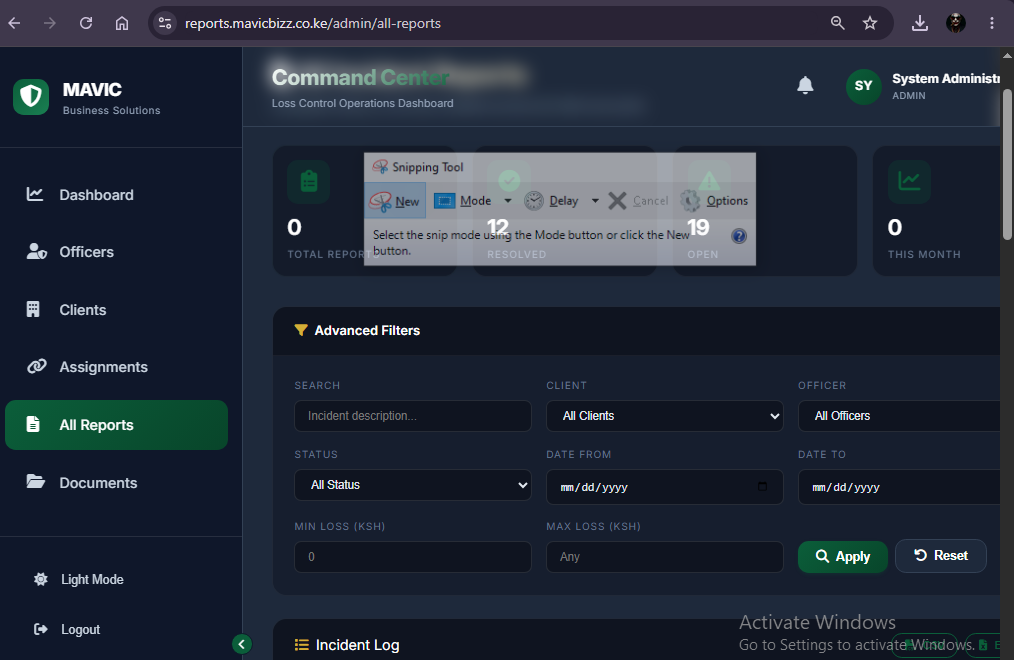The height and width of the screenshot is (660, 1014).
Task: Click the Total Reports clipboard icon
Action: coord(308,182)
